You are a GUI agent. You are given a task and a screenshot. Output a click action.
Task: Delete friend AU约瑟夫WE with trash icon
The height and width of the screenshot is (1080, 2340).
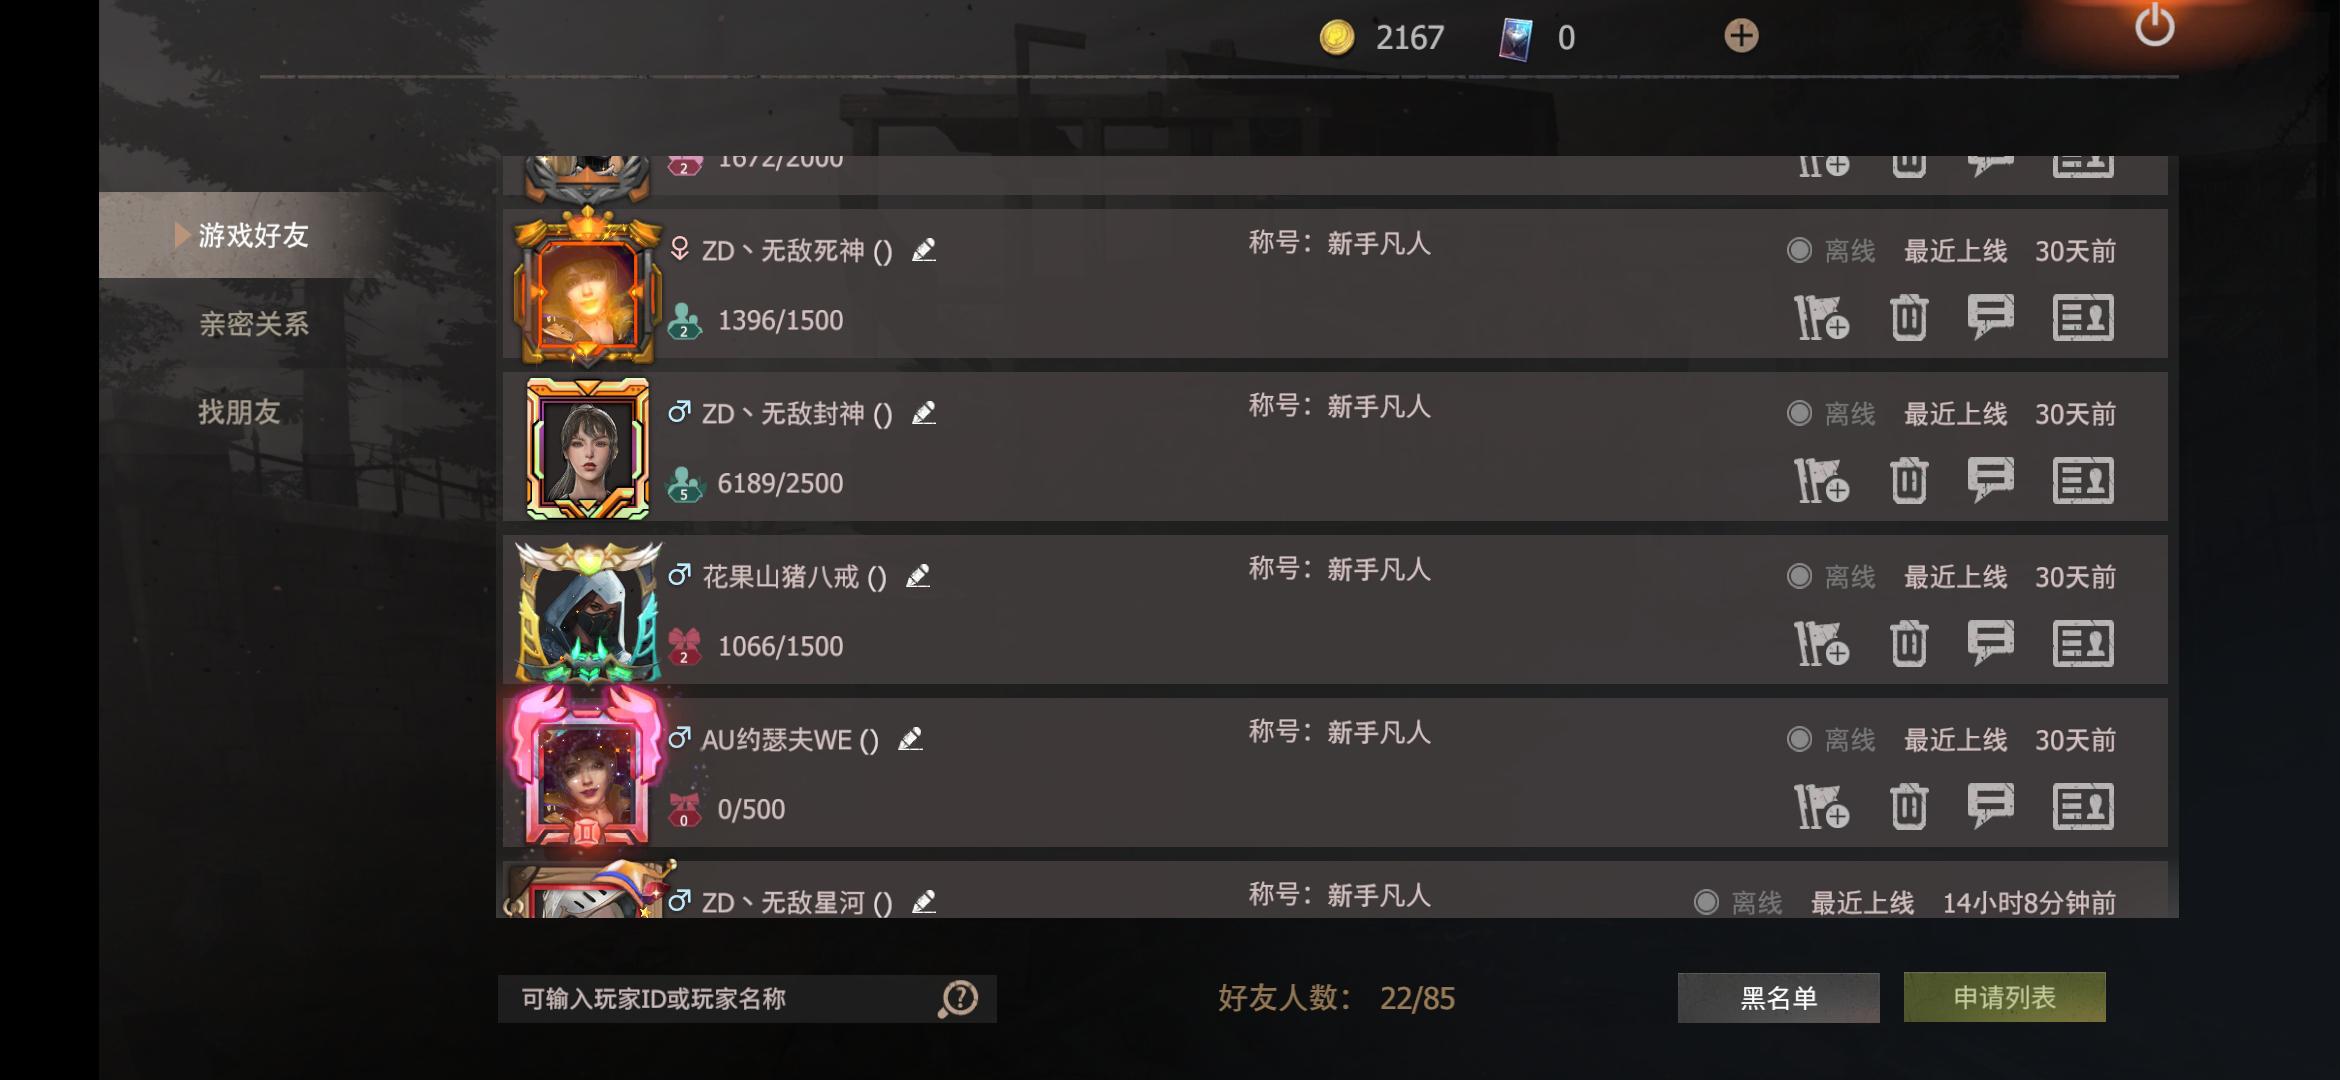[1908, 807]
